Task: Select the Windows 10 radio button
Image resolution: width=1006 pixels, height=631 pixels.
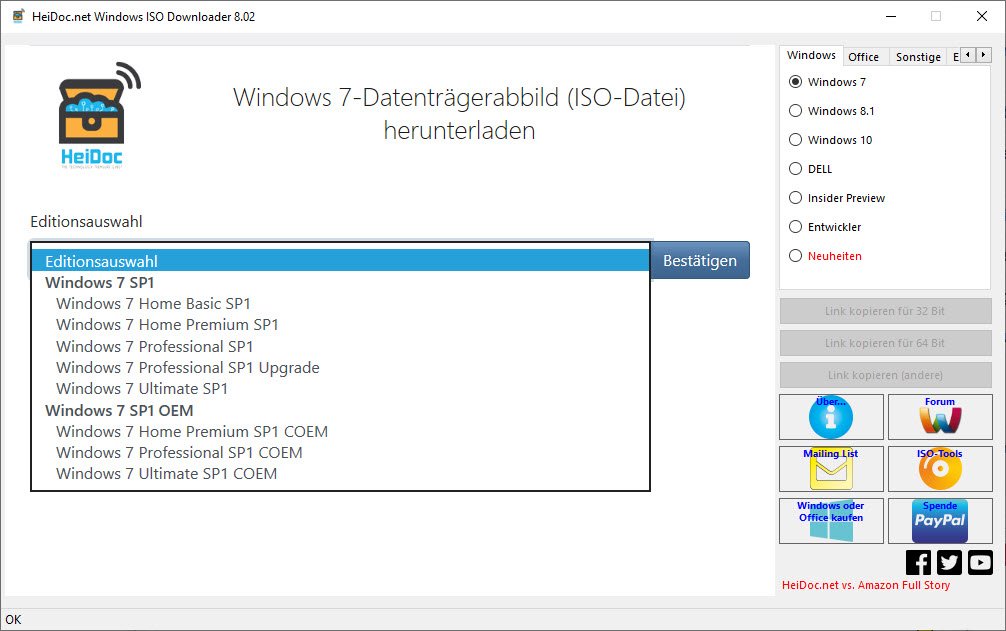Action: 795,139
